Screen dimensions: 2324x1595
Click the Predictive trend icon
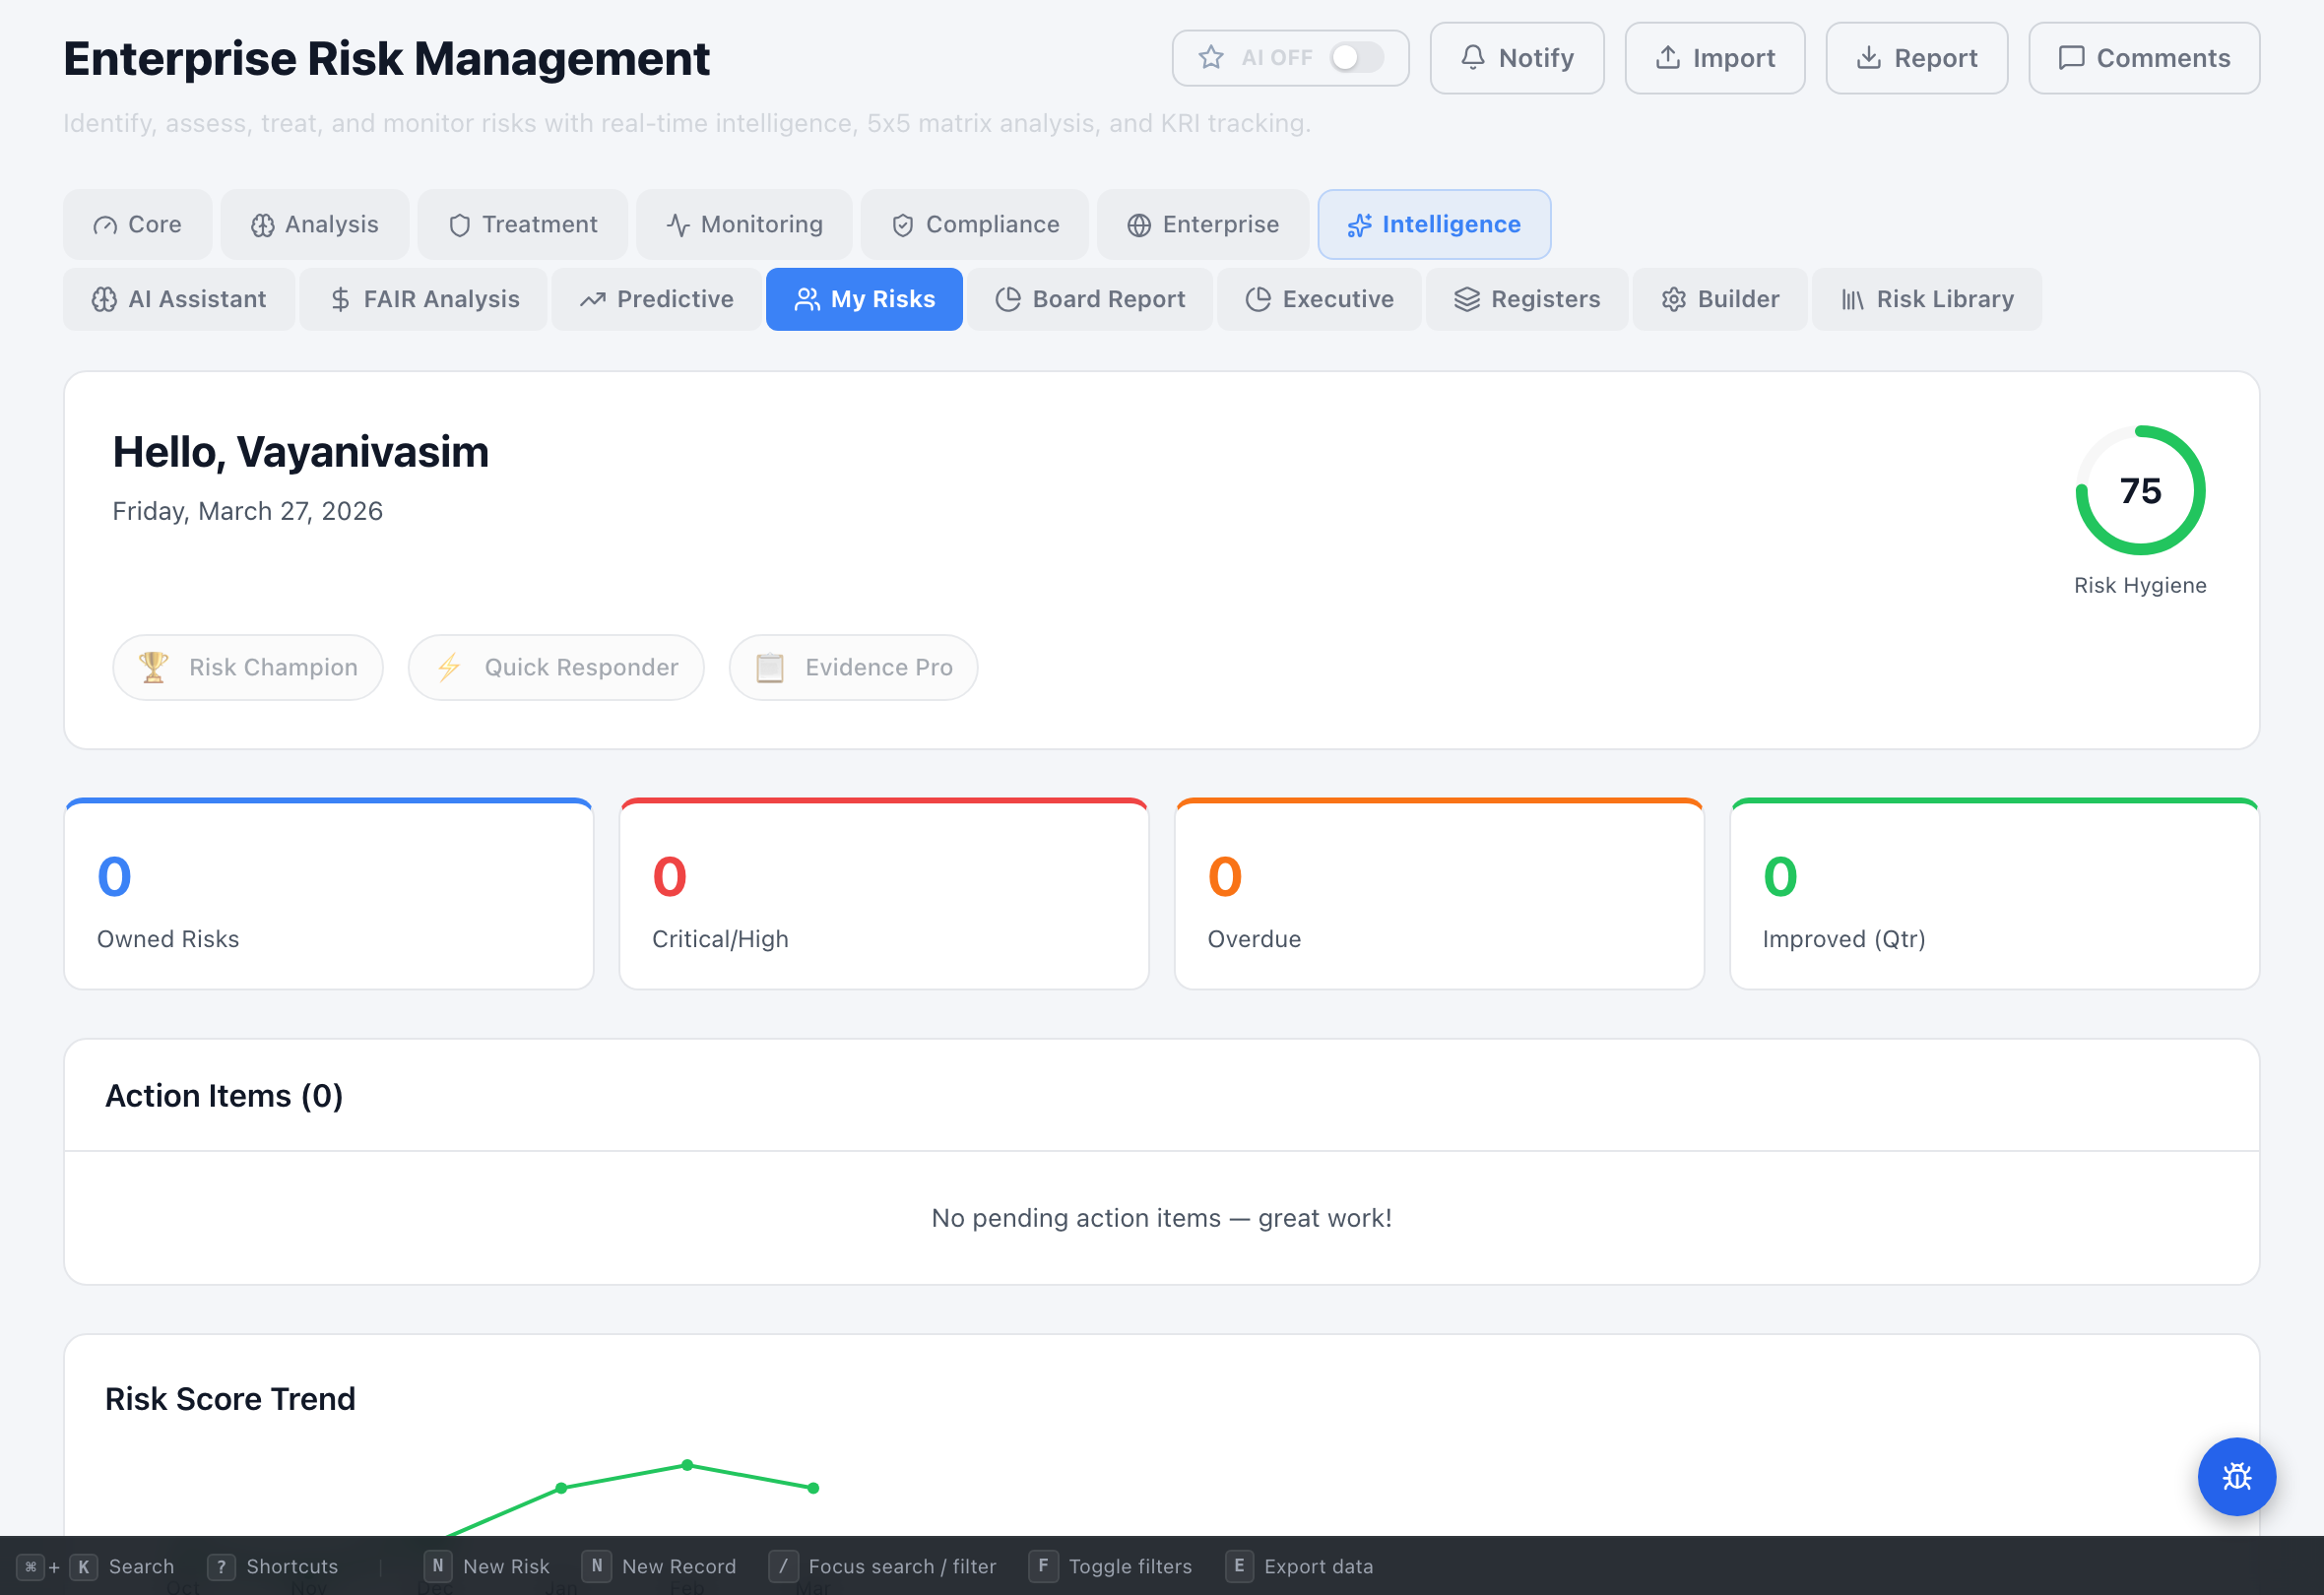point(592,299)
